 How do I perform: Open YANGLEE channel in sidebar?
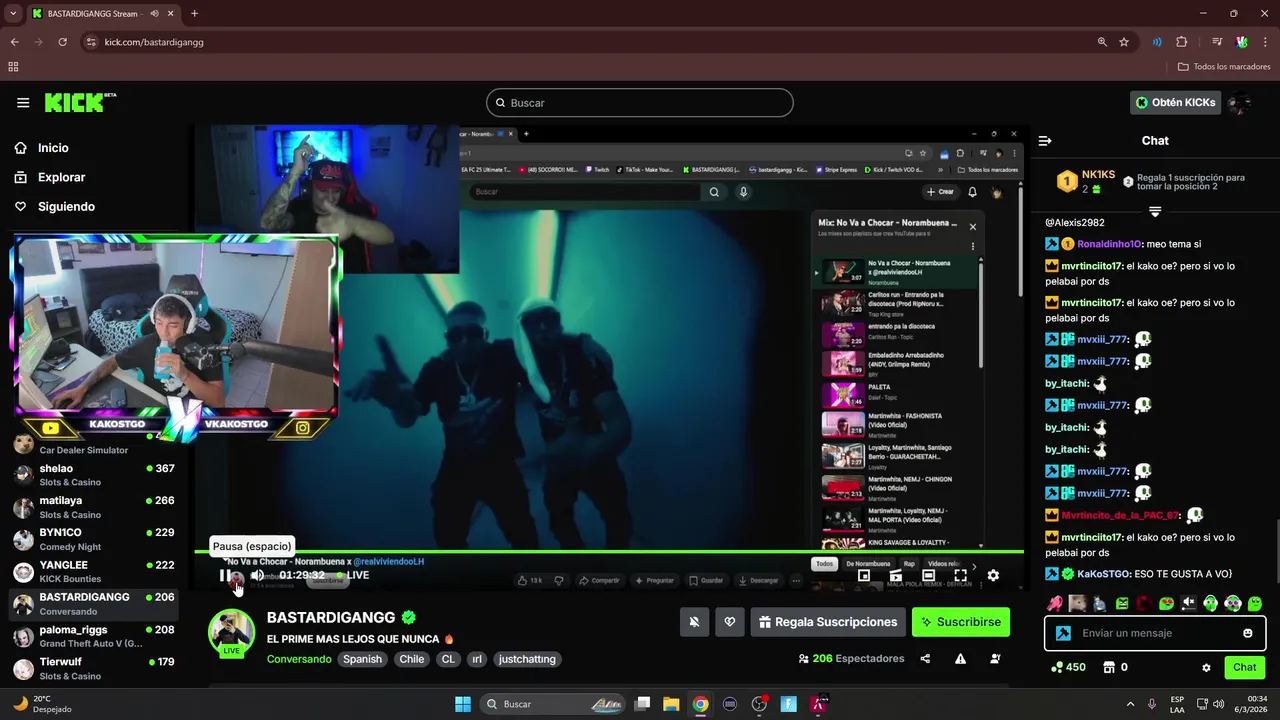pos(94,572)
